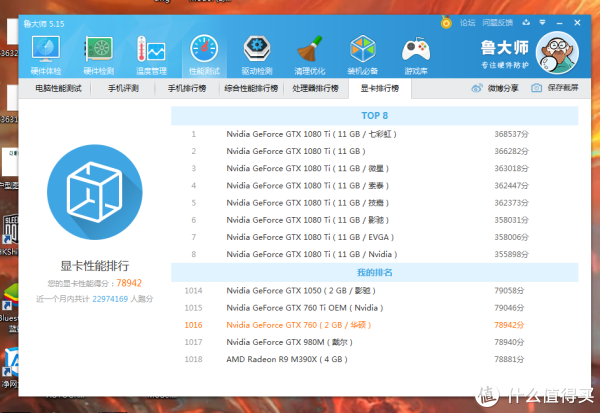Viewport: 600px width, 413px height.
Task: Click the 355898分 score
Action: [x=511, y=254]
